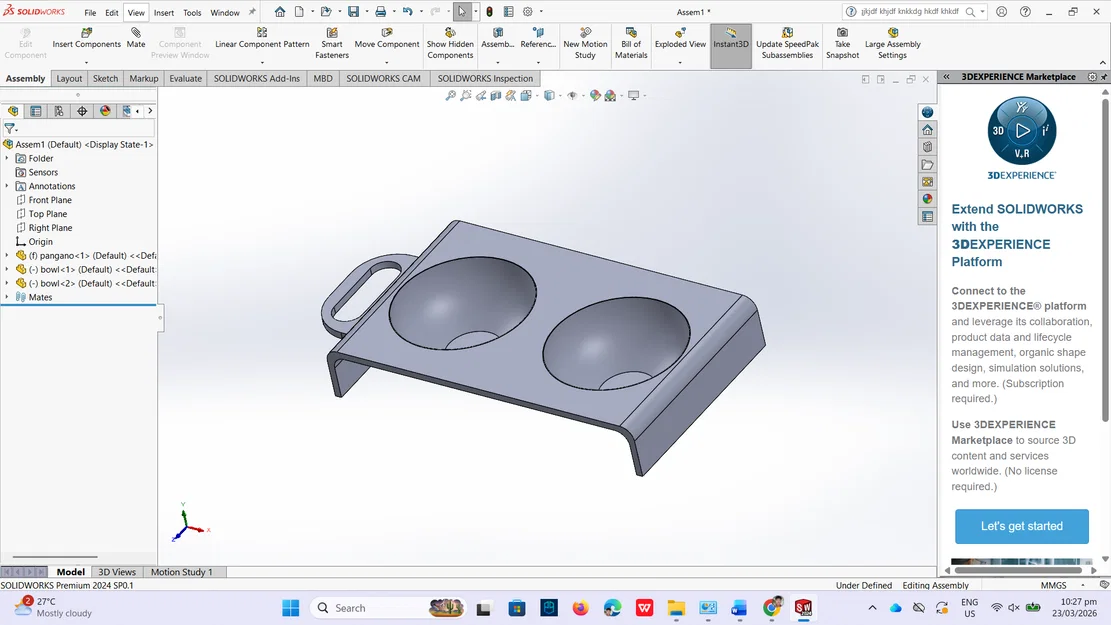Switch to the Evaluate tab

(x=185, y=78)
